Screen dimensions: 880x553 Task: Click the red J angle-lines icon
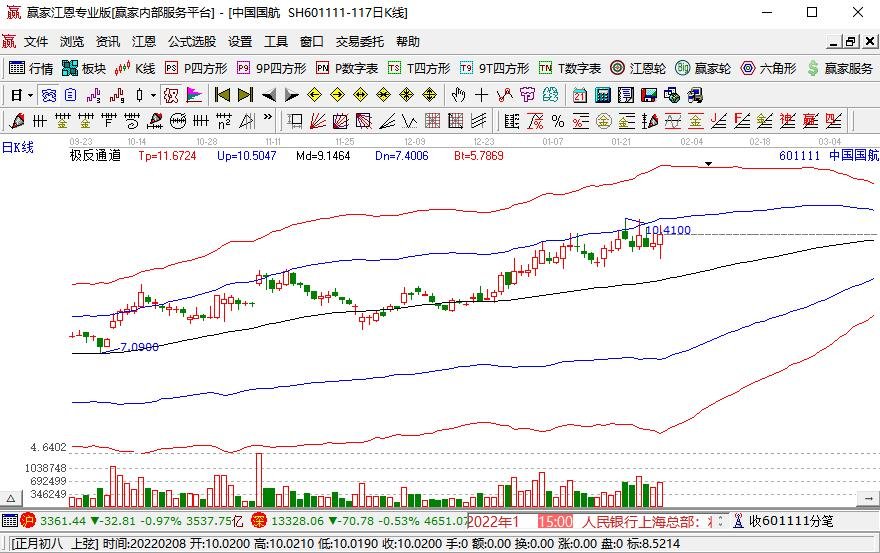pyautogui.click(x=718, y=121)
